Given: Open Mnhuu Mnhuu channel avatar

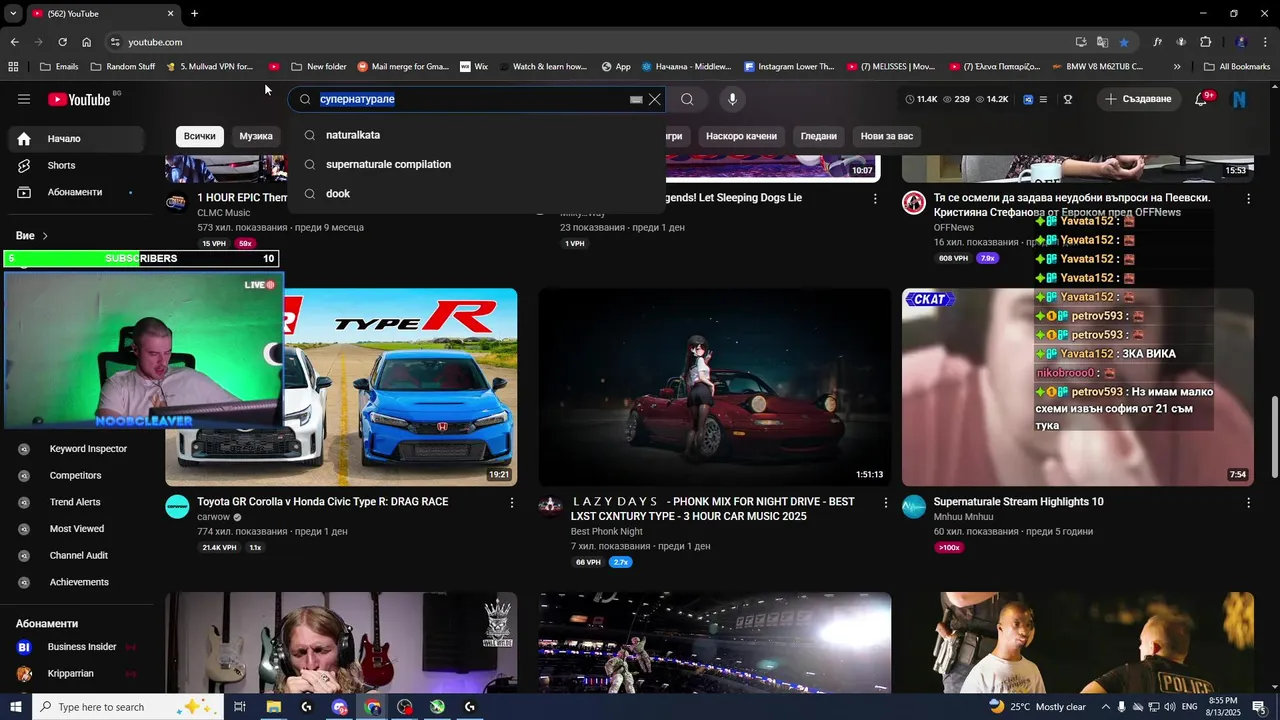Looking at the screenshot, I should [914, 506].
